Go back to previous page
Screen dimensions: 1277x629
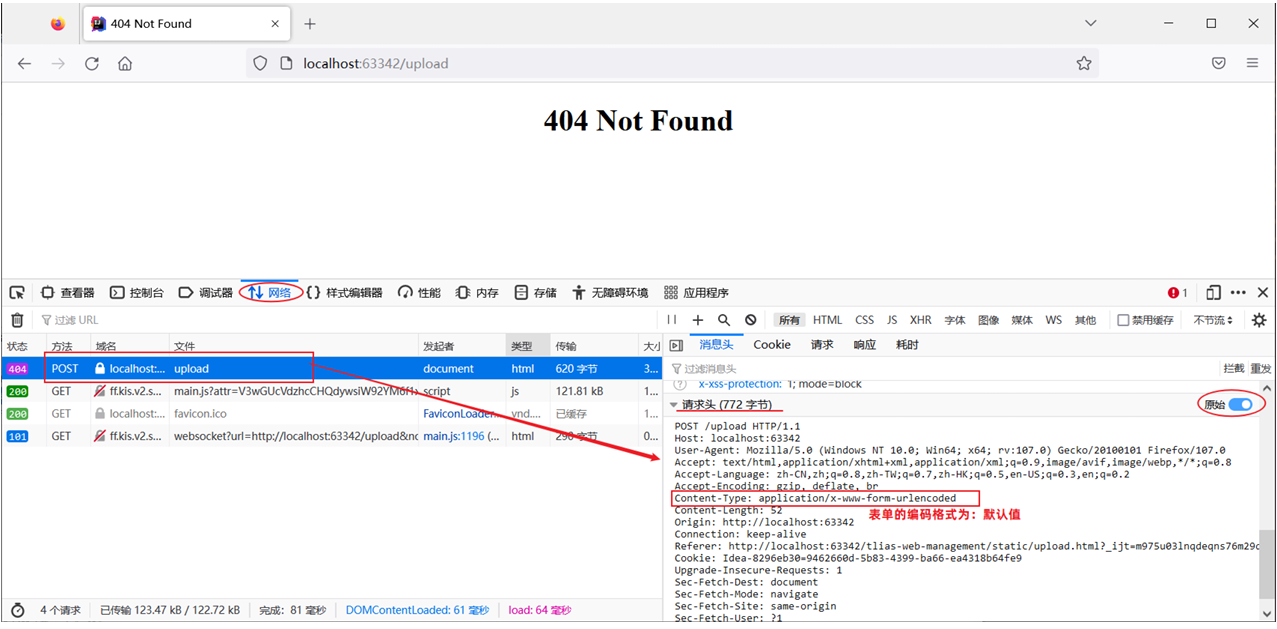[x=24, y=63]
